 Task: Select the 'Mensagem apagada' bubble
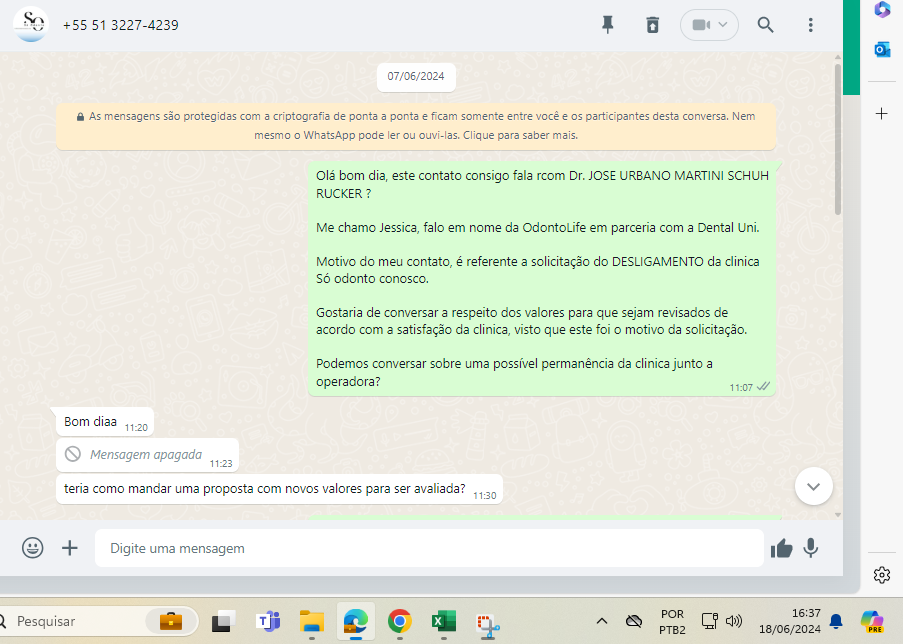coord(147,455)
